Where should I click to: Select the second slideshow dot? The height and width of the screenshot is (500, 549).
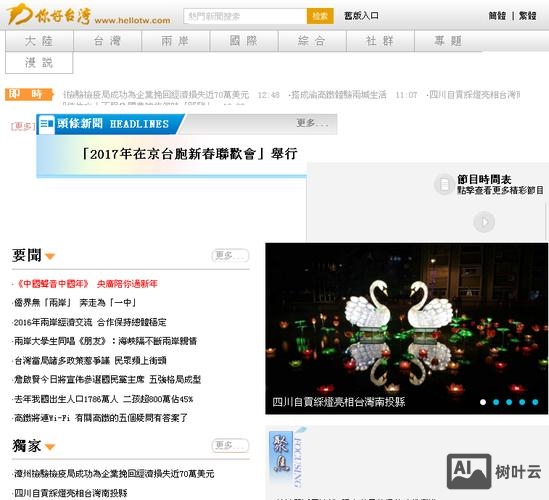pyautogui.click(x=496, y=402)
